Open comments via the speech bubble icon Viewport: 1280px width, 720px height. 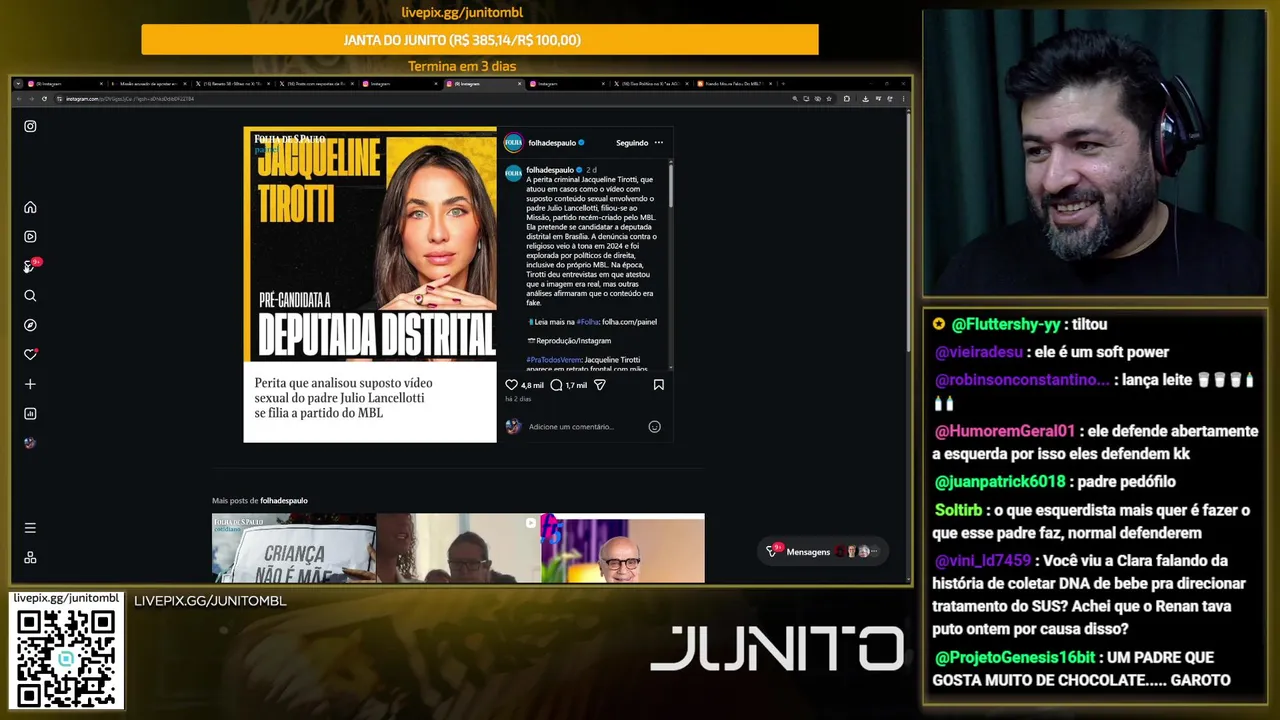tap(556, 384)
